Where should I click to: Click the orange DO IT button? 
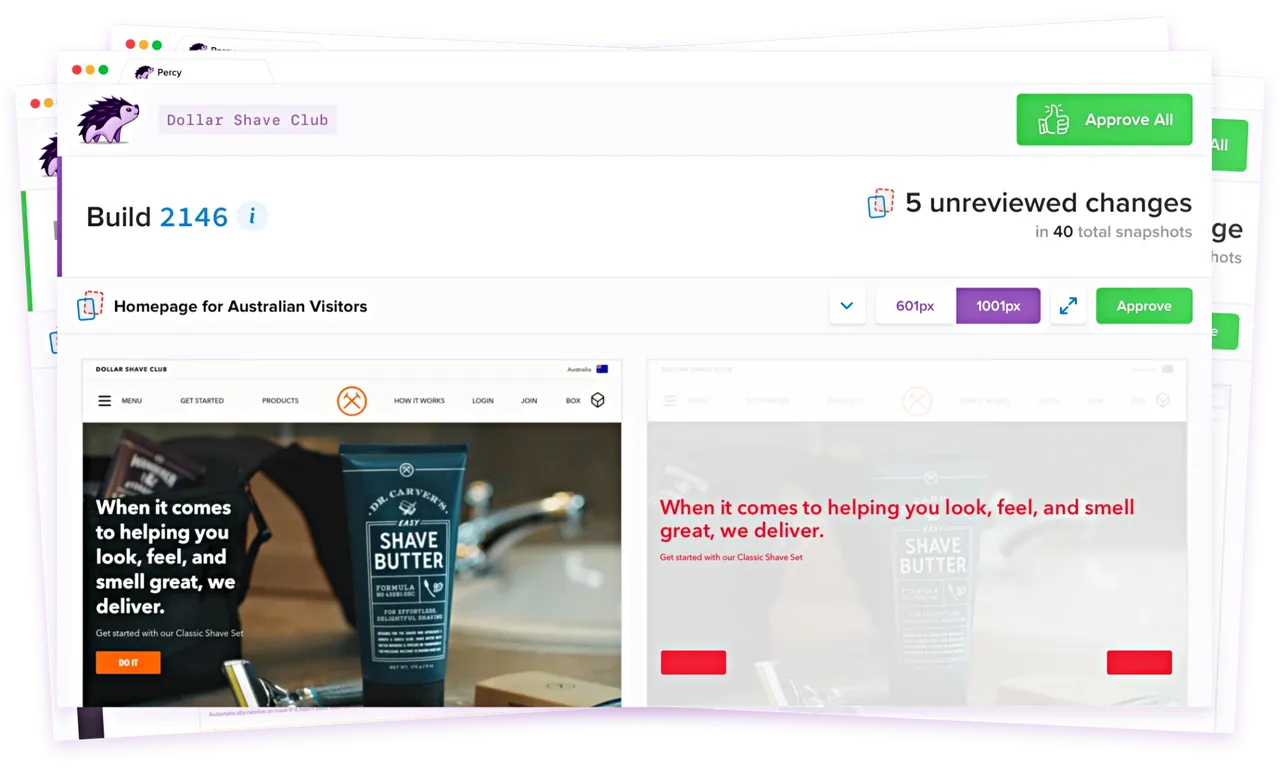(x=128, y=662)
